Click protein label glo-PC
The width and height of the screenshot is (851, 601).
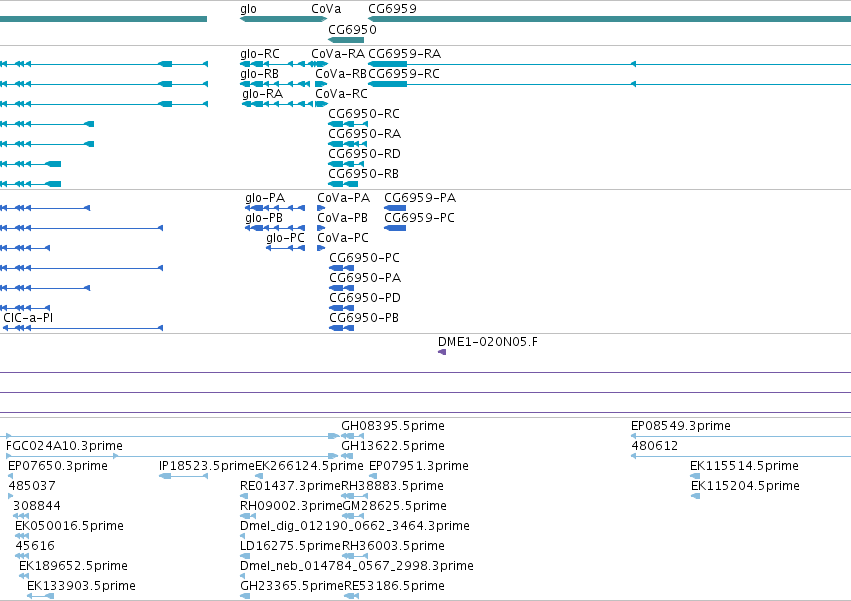[x=285, y=238]
